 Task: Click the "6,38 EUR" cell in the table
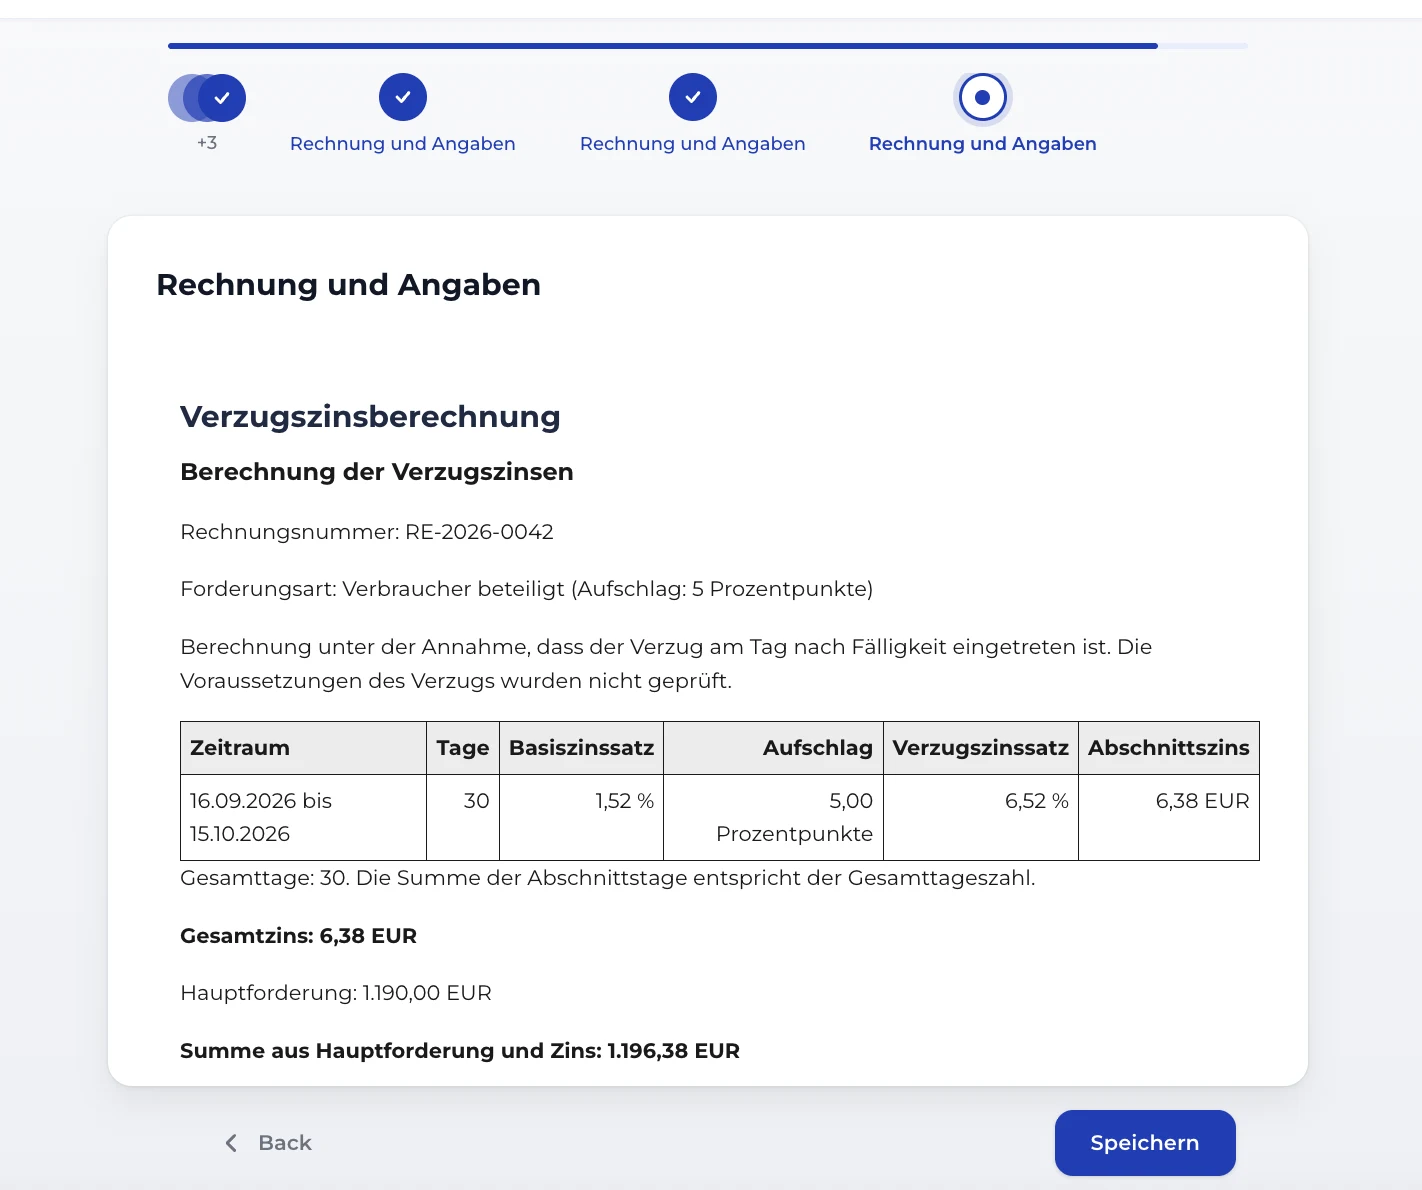[x=1169, y=817]
